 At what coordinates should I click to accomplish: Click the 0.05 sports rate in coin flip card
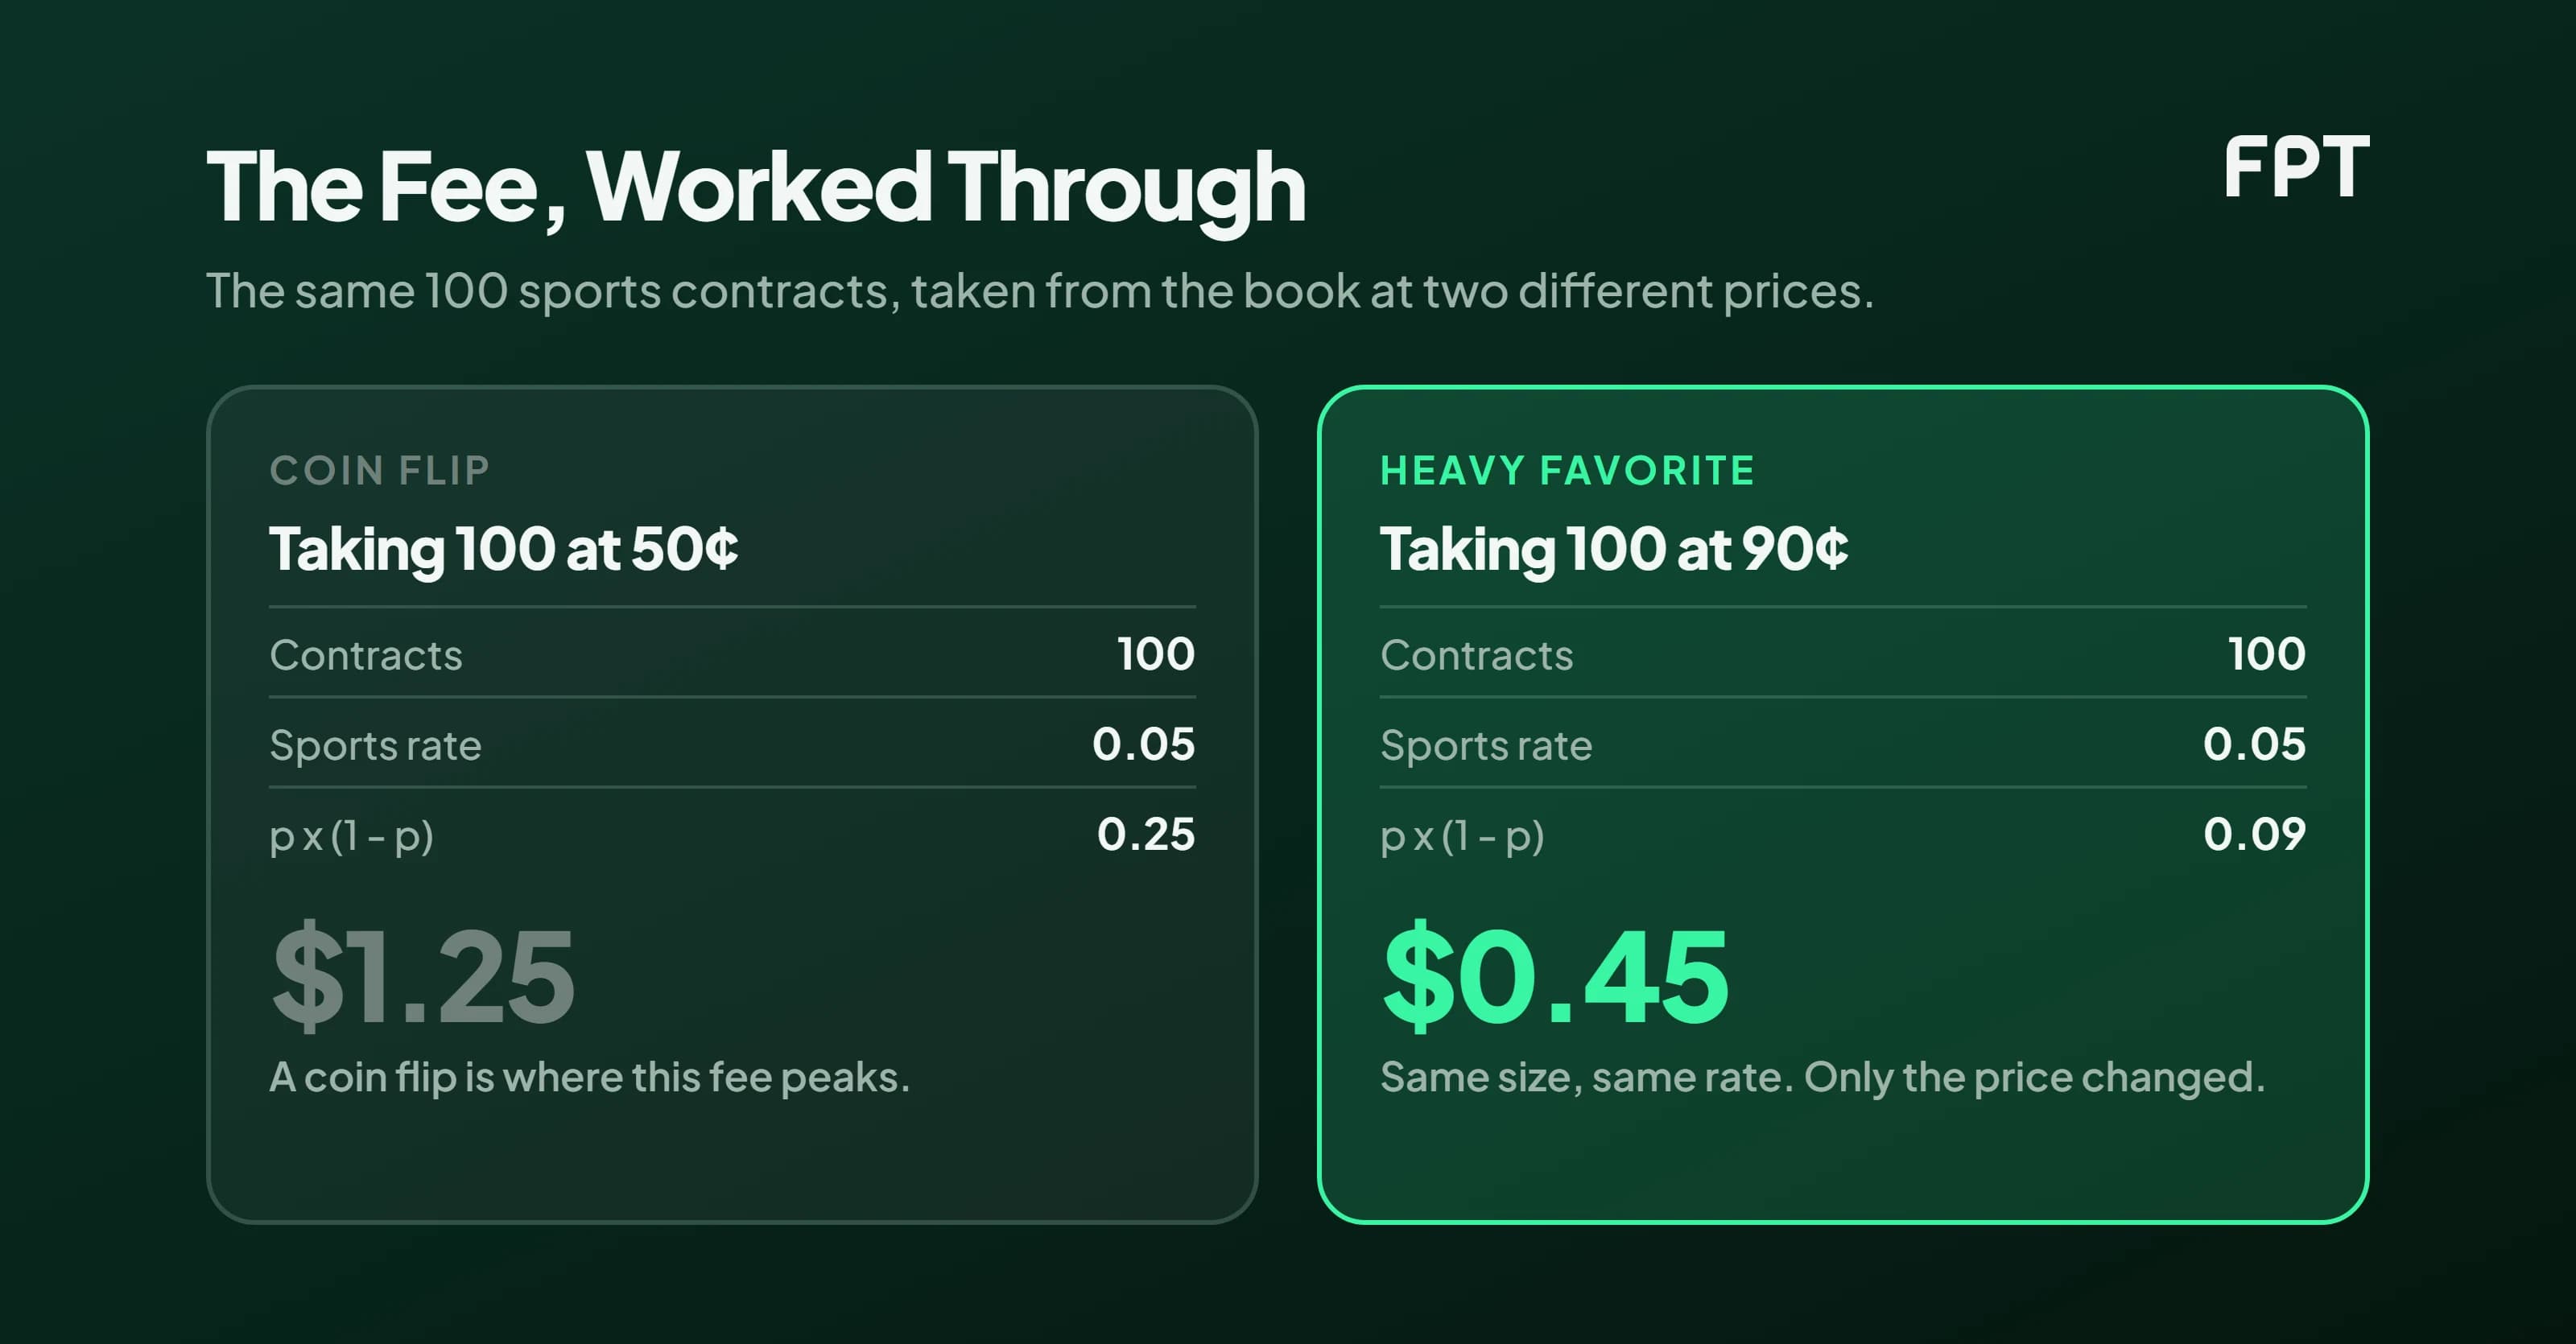[x=1143, y=744]
